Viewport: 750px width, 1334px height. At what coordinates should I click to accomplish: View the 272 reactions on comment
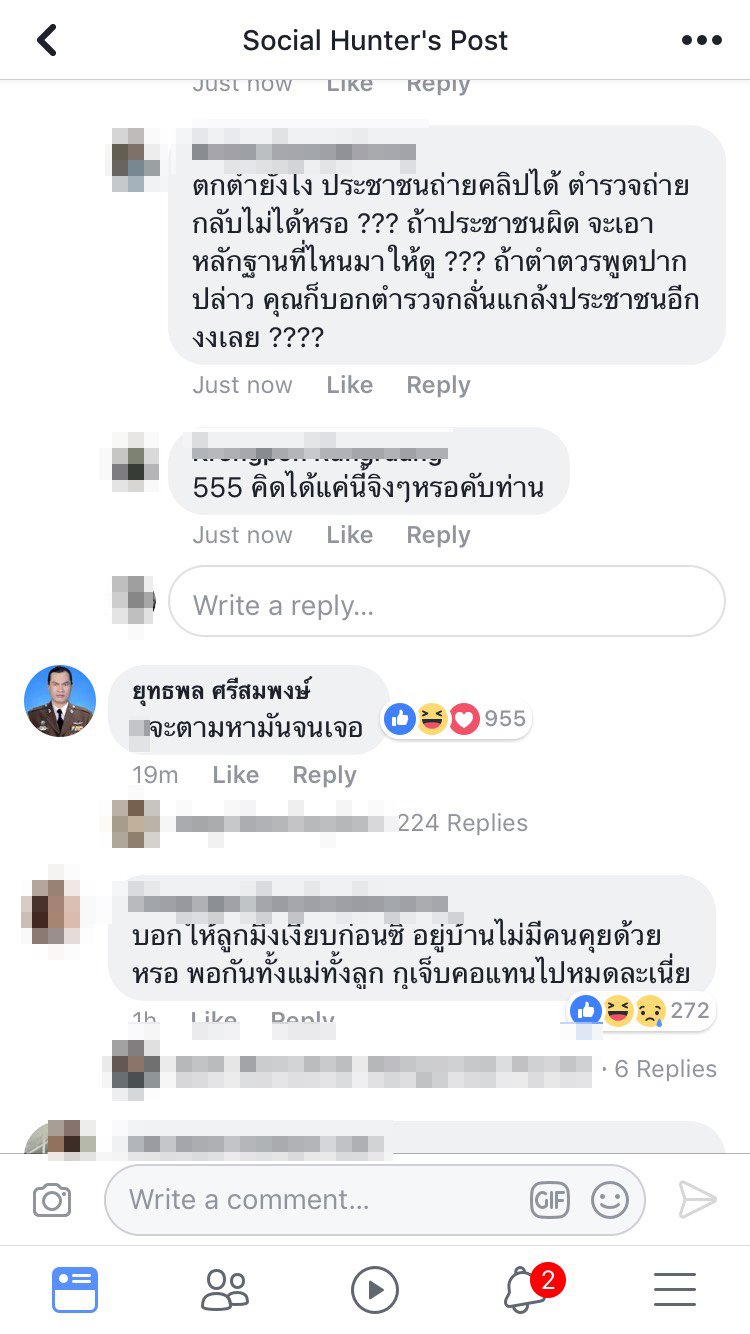[x=640, y=1011]
